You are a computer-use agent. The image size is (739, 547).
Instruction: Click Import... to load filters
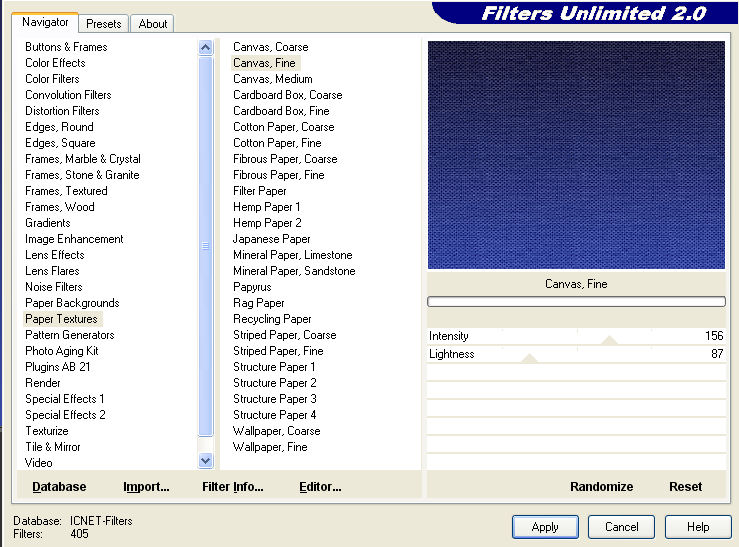click(146, 487)
